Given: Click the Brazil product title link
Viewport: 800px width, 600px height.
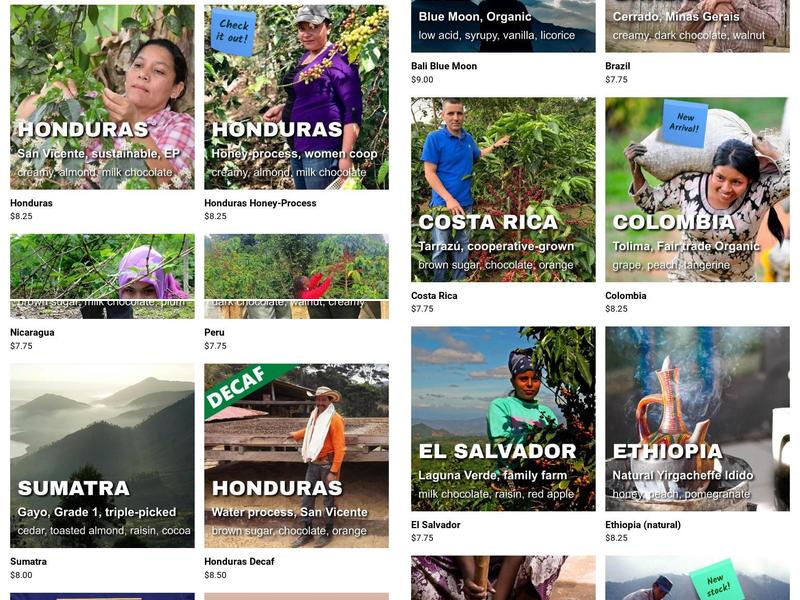Looking at the screenshot, I should [x=617, y=66].
